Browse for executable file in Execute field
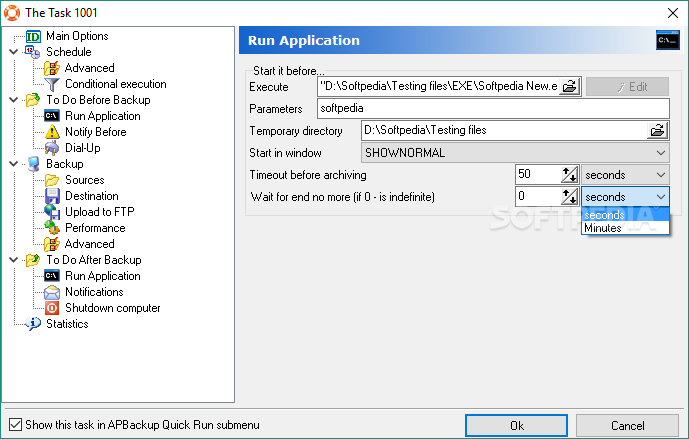 coord(569,86)
